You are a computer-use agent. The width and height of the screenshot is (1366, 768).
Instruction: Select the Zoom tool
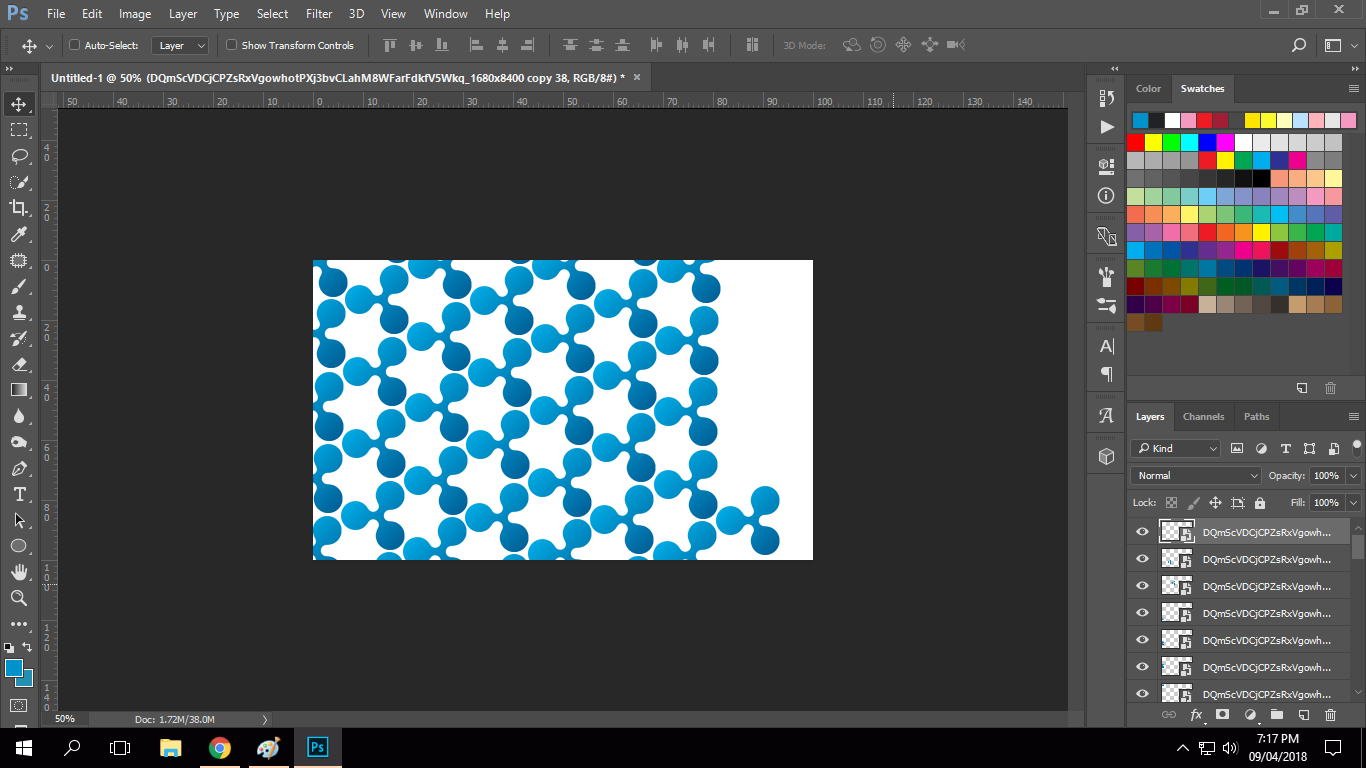tap(19, 598)
